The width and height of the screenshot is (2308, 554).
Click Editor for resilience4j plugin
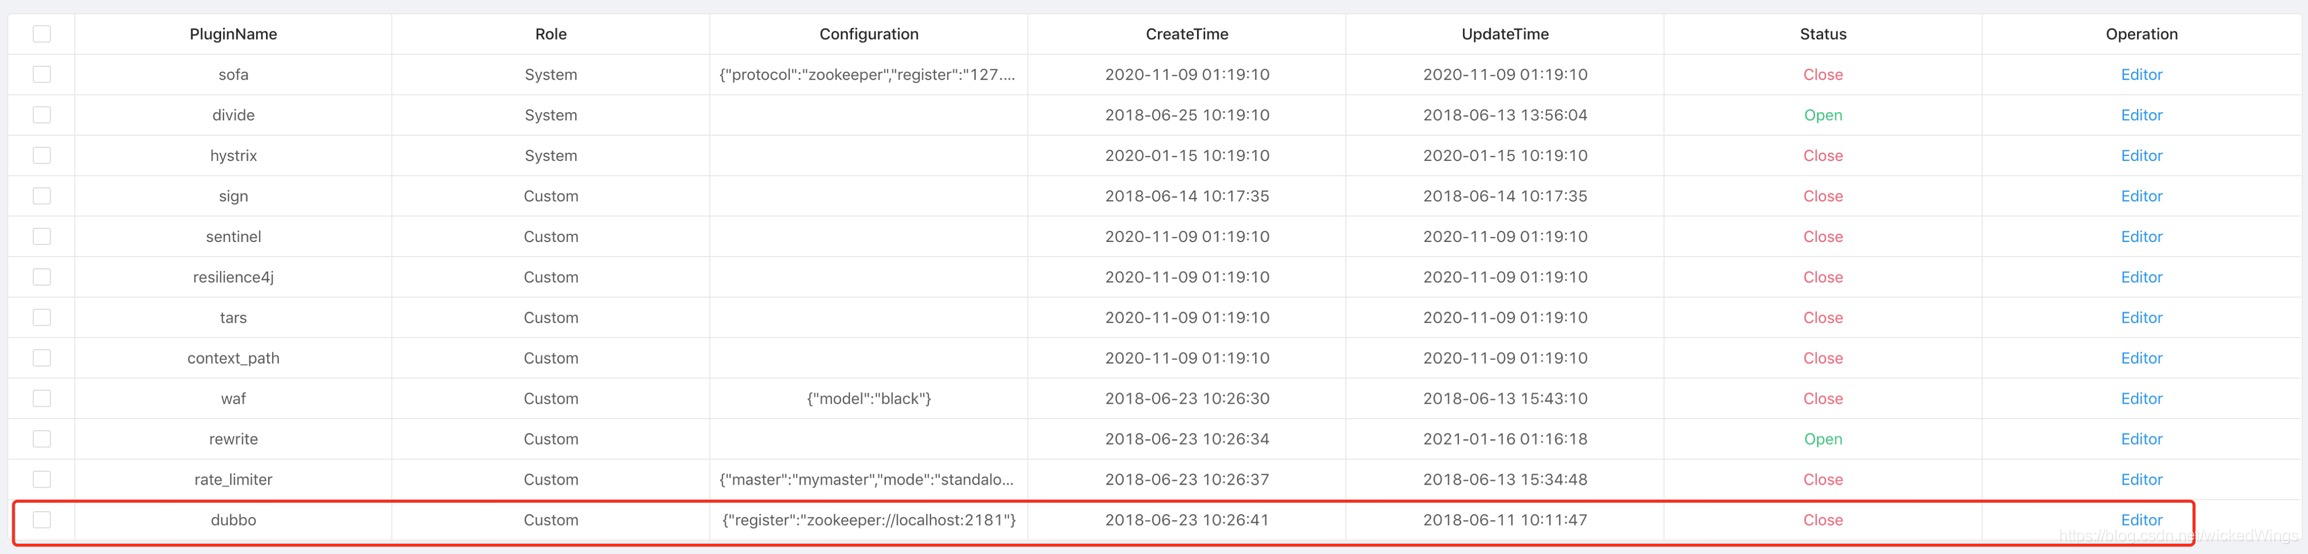pyautogui.click(x=2141, y=277)
